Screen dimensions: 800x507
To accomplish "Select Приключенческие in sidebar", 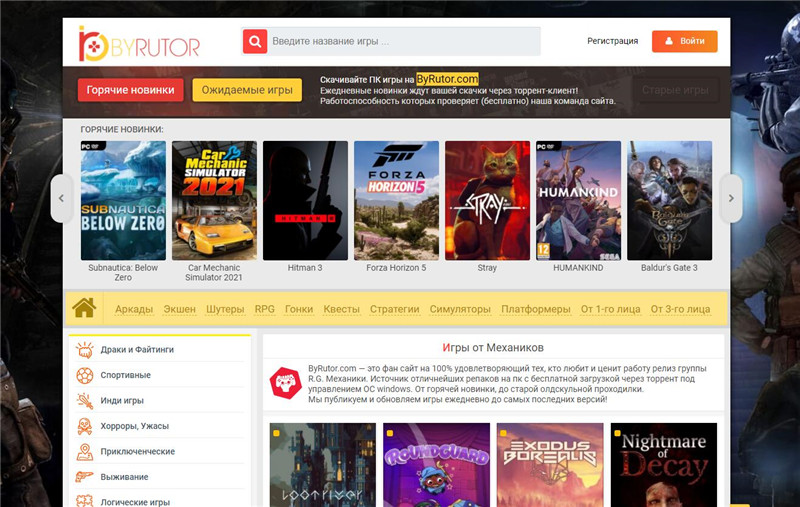I will coord(138,452).
